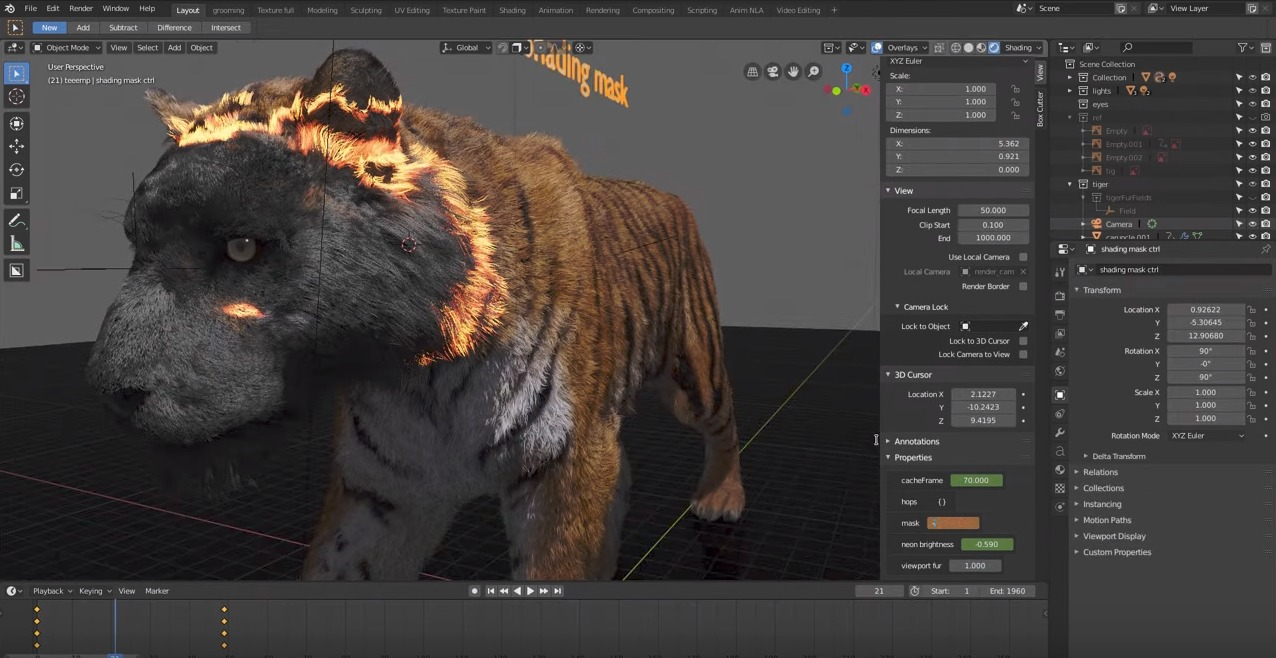
Task: Expand the Annotations panel
Action: pyautogui.click(x=916, y=441)
